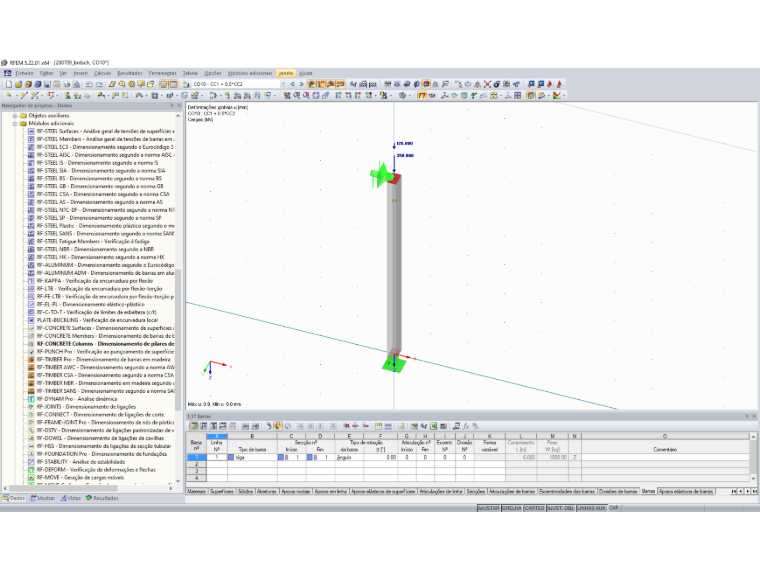Click the red X delete toolbar icon
The width and height of the screenshot is (760, 570).
pyautogui.click(x=487, y=84)
